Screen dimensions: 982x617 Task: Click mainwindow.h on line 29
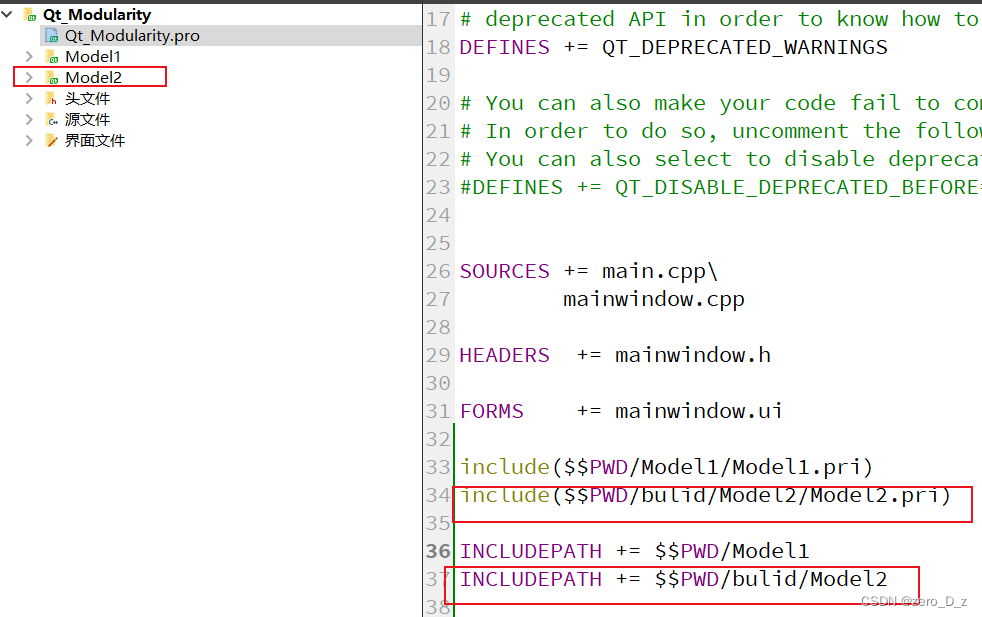tap(693, 355)
